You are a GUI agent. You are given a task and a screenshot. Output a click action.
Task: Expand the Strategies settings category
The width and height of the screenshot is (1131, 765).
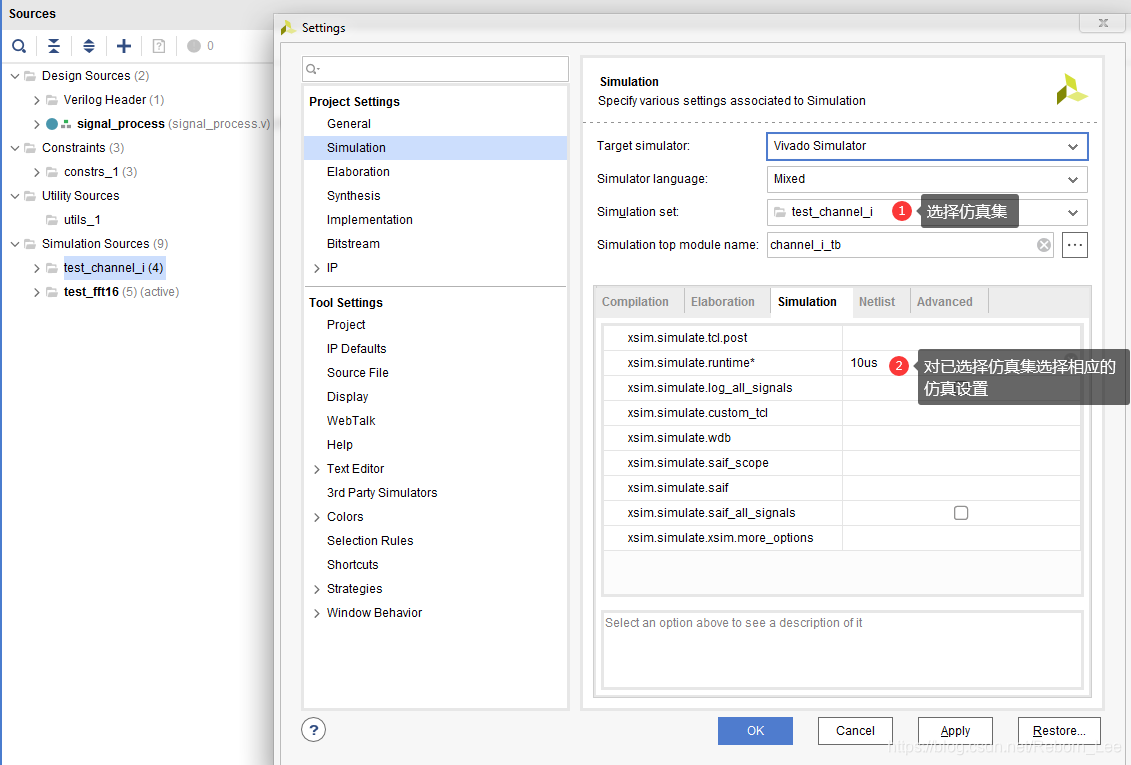317,589
